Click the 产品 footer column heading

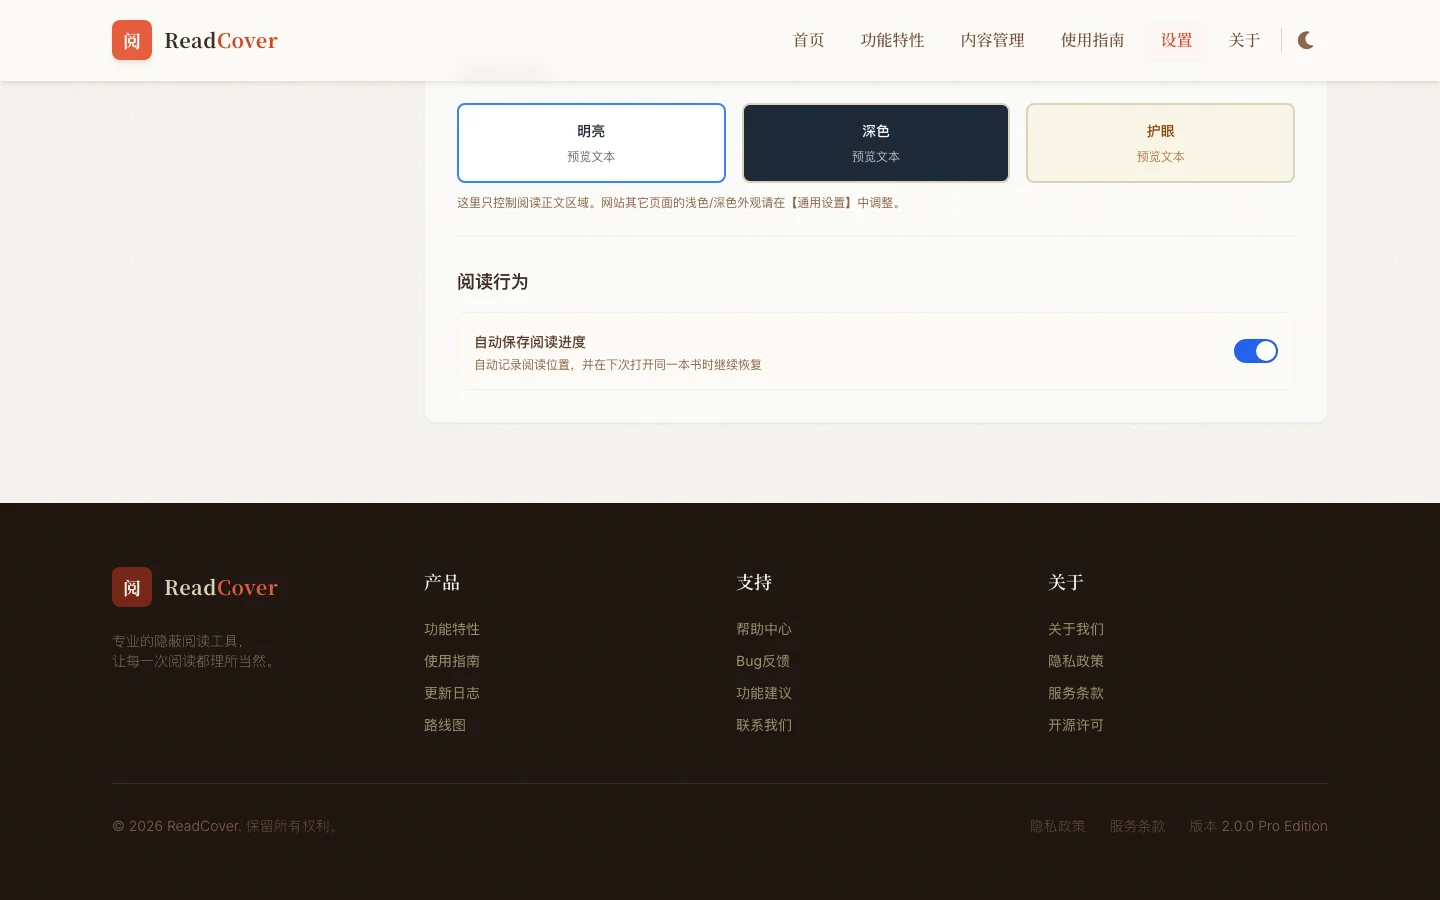point(442,582)
